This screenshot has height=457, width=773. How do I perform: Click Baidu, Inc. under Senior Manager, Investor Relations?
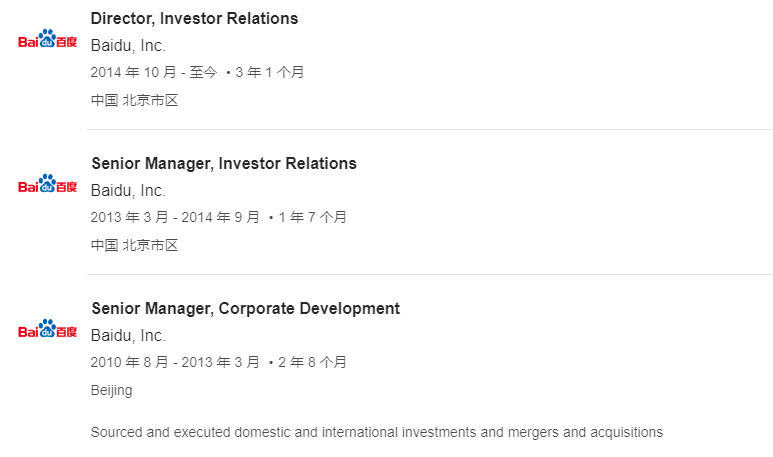point(128,190)
